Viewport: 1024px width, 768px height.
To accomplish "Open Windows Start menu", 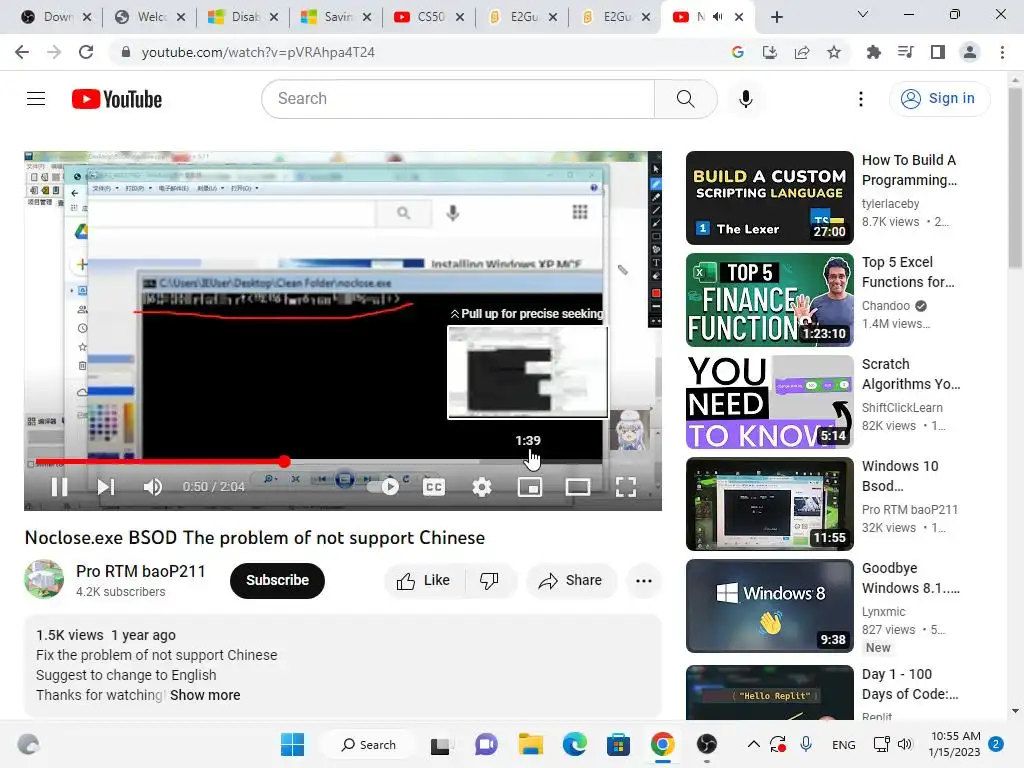I will pyautogui.click(x=292, y=744).
